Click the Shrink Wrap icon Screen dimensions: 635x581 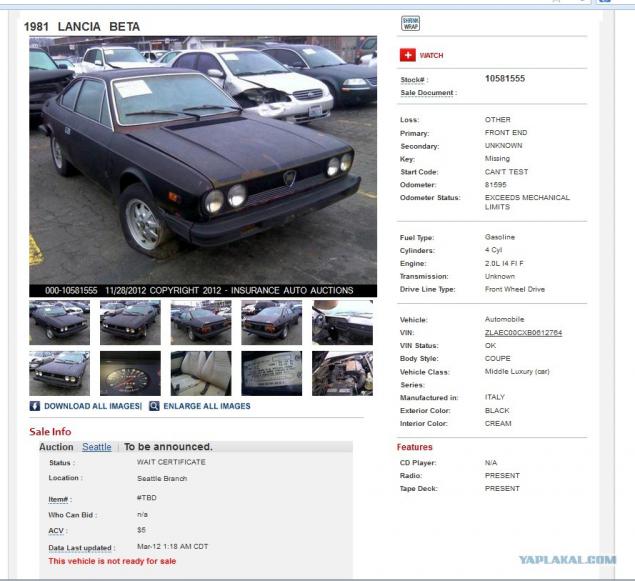(x=410, y=23)
